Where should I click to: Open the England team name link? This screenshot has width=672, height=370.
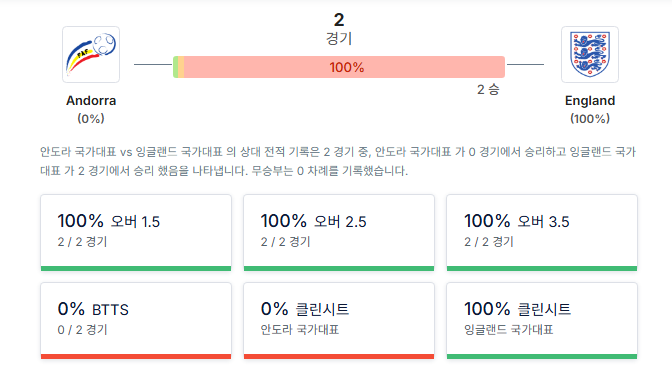[x=590, y=101]
